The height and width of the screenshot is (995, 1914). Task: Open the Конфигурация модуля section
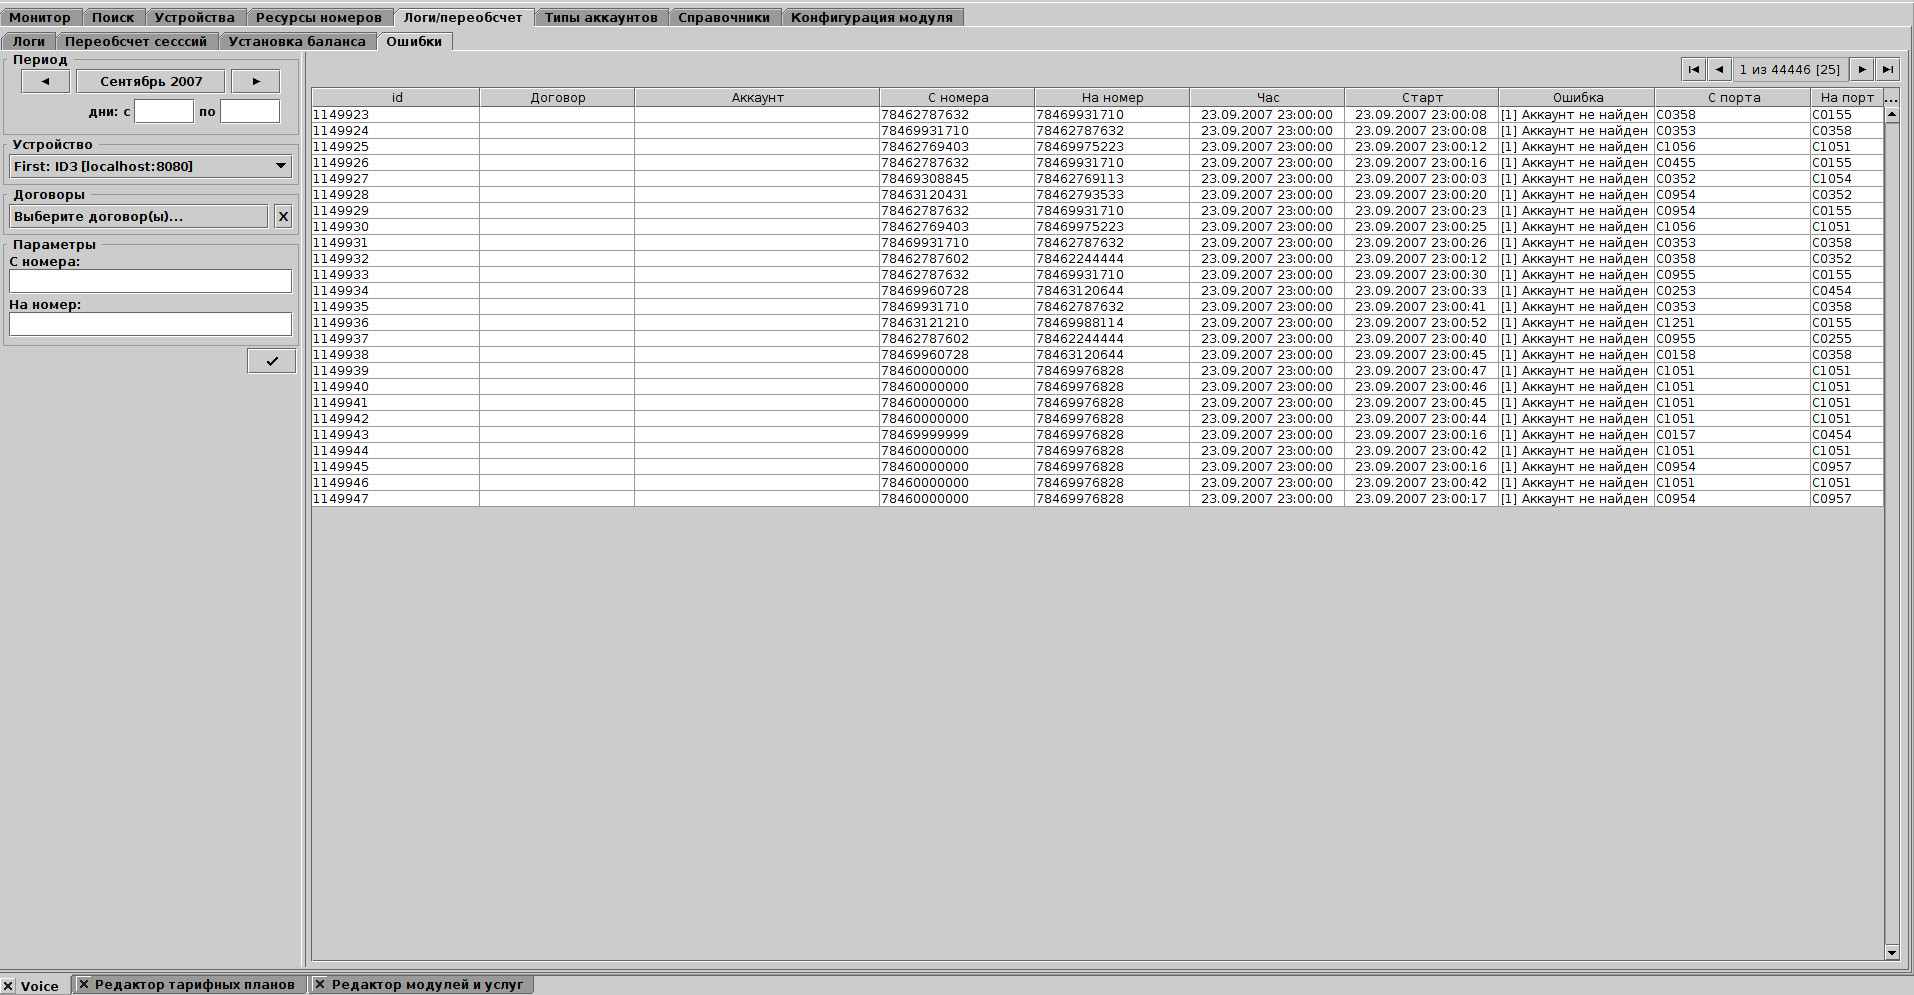pos(872,16)
